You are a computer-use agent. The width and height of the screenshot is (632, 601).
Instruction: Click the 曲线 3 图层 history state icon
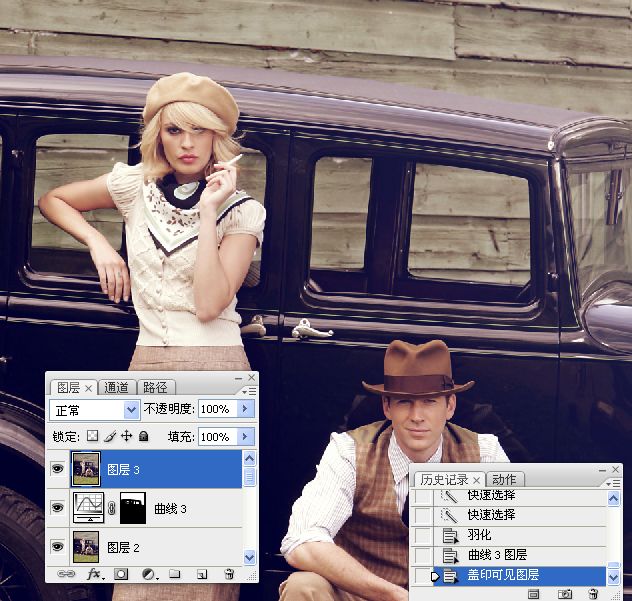pyautogui.click(x=450, y=556)
